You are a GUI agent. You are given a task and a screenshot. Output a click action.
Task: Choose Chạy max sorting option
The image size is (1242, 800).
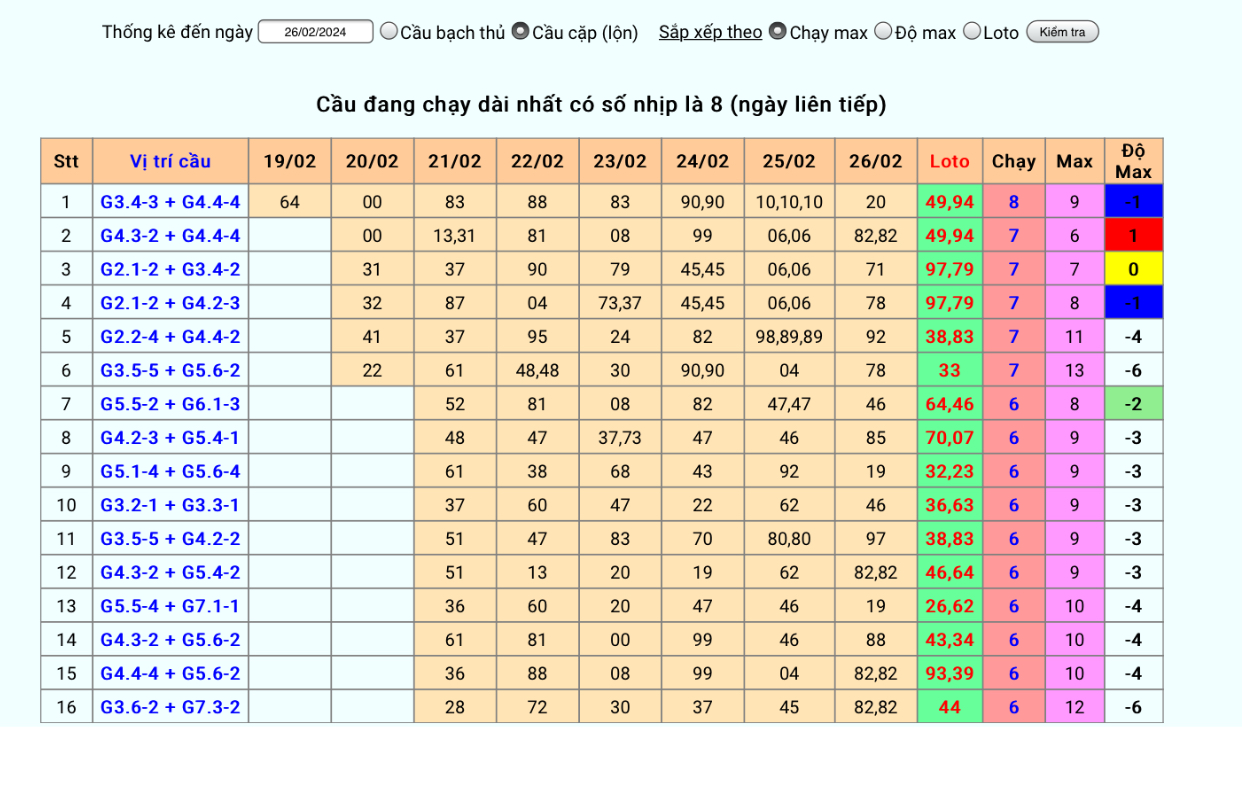tap(777, 31)
